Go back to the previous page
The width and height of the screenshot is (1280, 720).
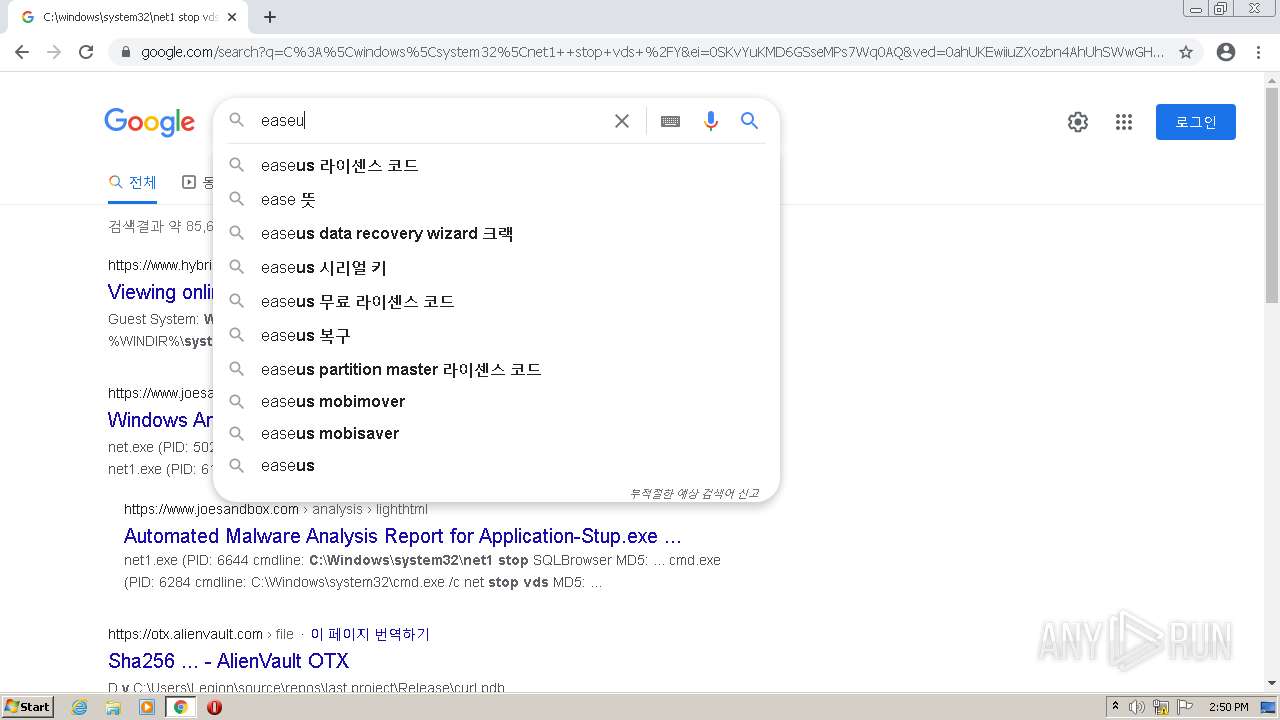tap(22, 52)
